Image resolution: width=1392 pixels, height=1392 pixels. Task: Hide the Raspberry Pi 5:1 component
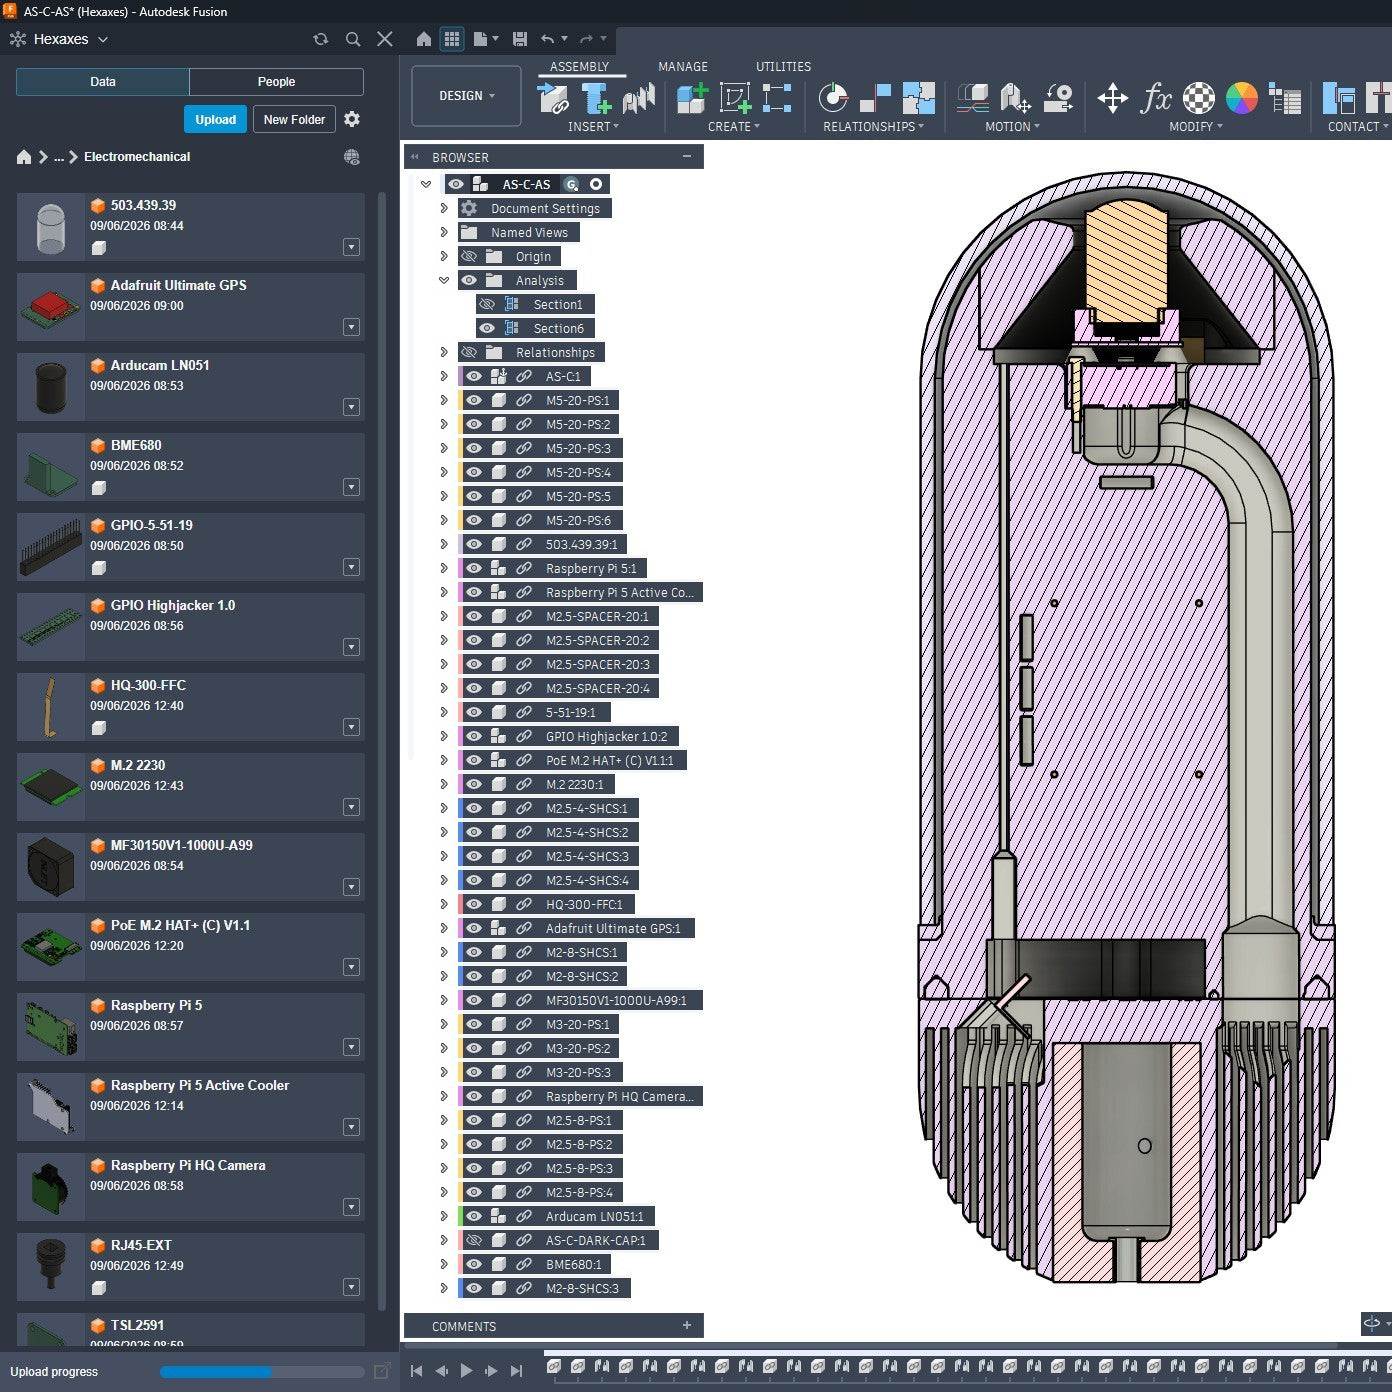[x=474, y=568]
